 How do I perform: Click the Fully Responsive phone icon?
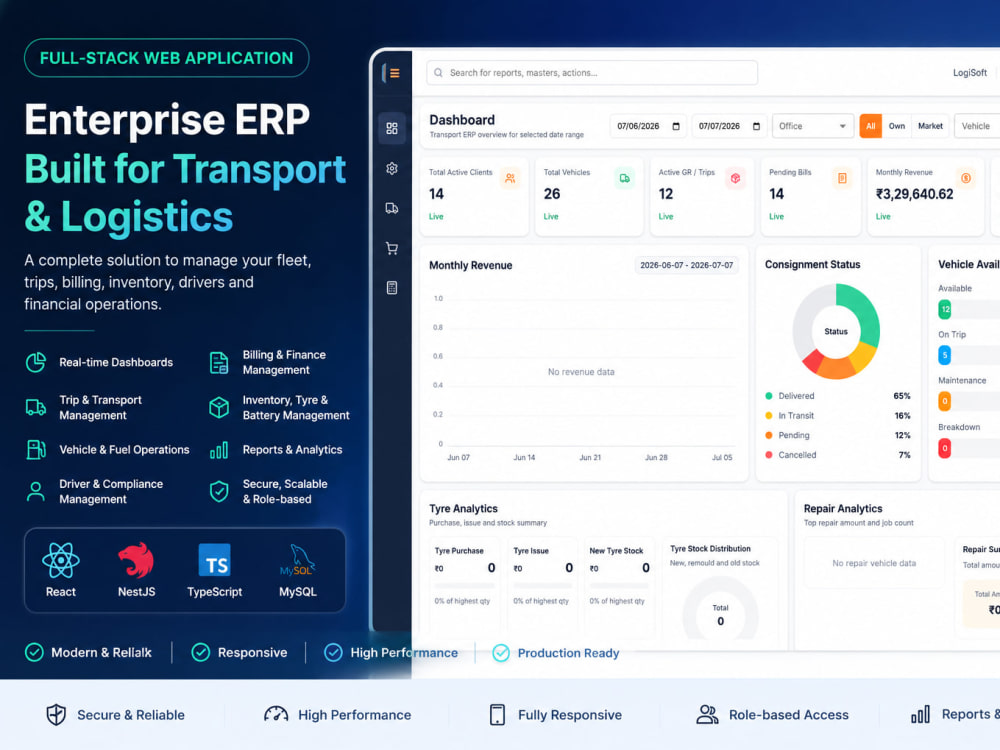[497, 714]
